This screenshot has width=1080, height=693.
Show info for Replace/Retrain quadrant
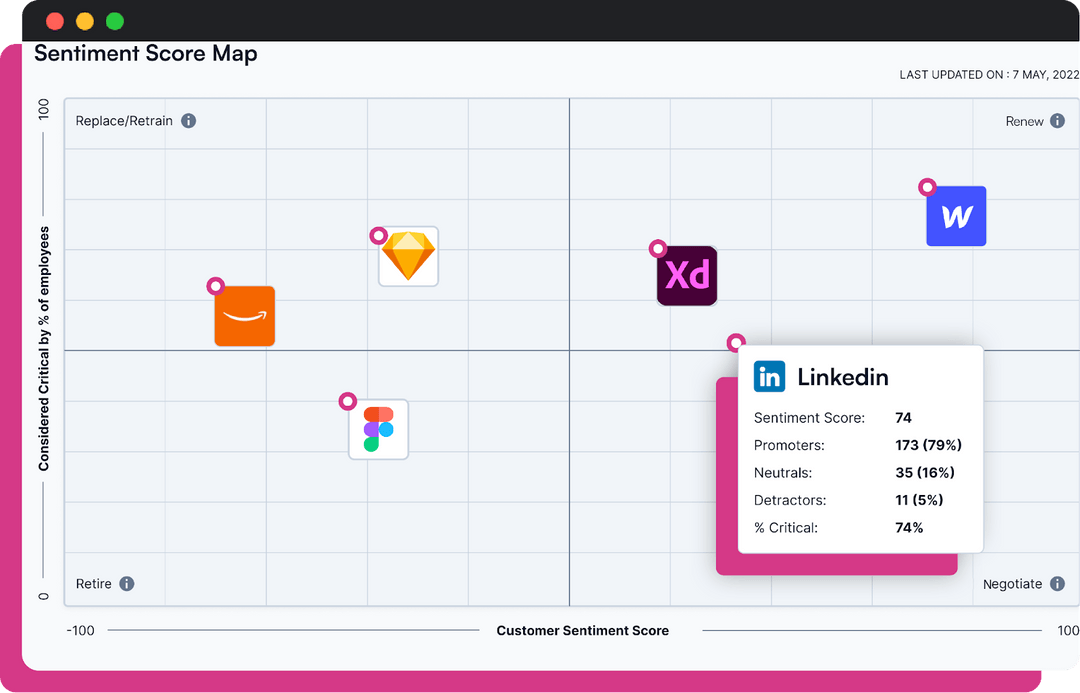189,121
